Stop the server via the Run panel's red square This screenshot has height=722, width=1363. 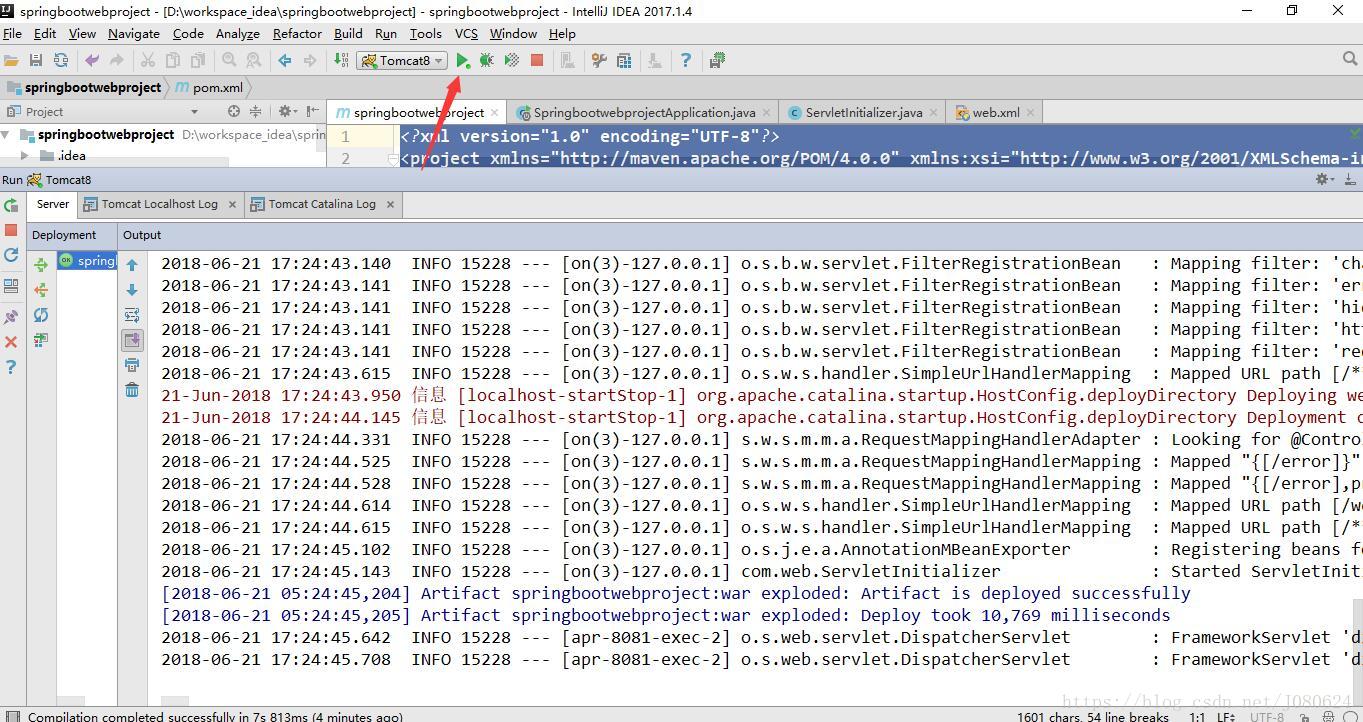tap(11, 230)
